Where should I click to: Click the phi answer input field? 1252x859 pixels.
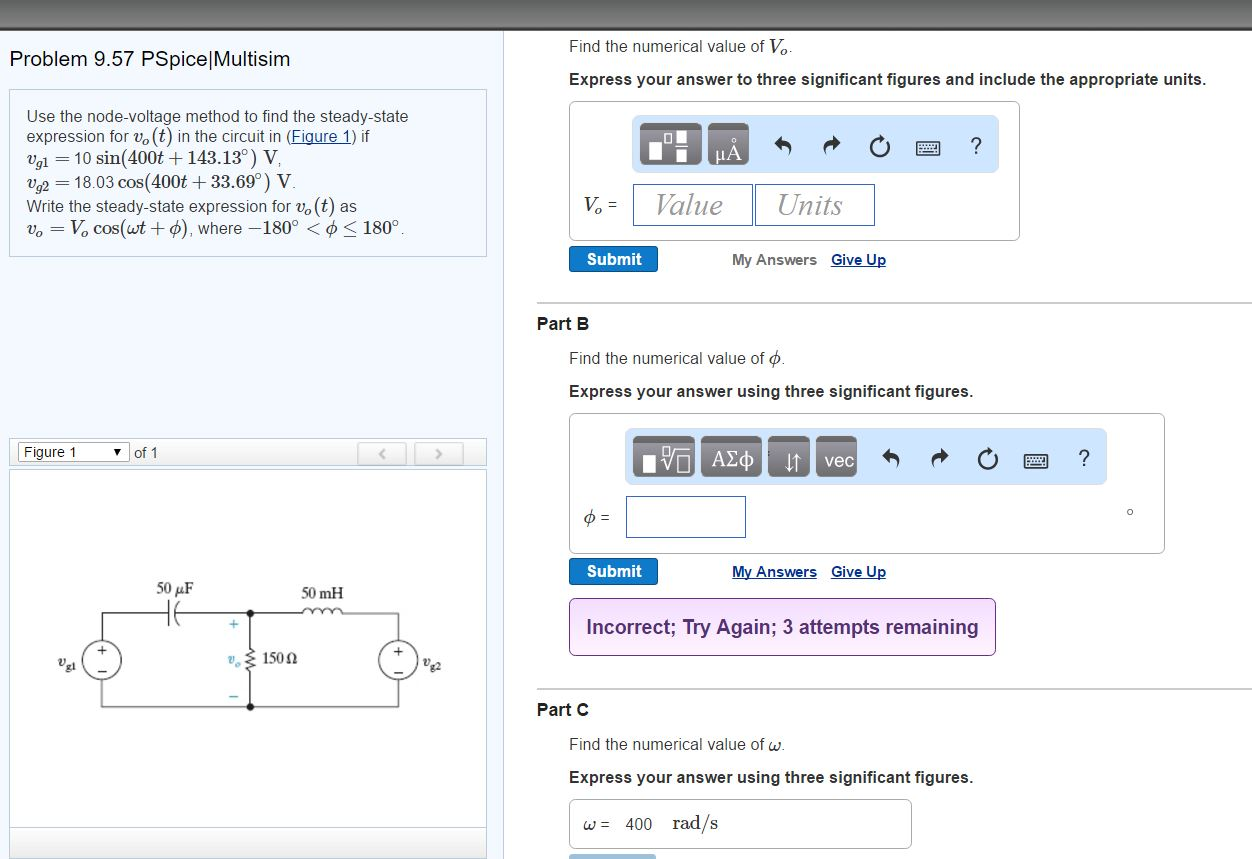685,516
